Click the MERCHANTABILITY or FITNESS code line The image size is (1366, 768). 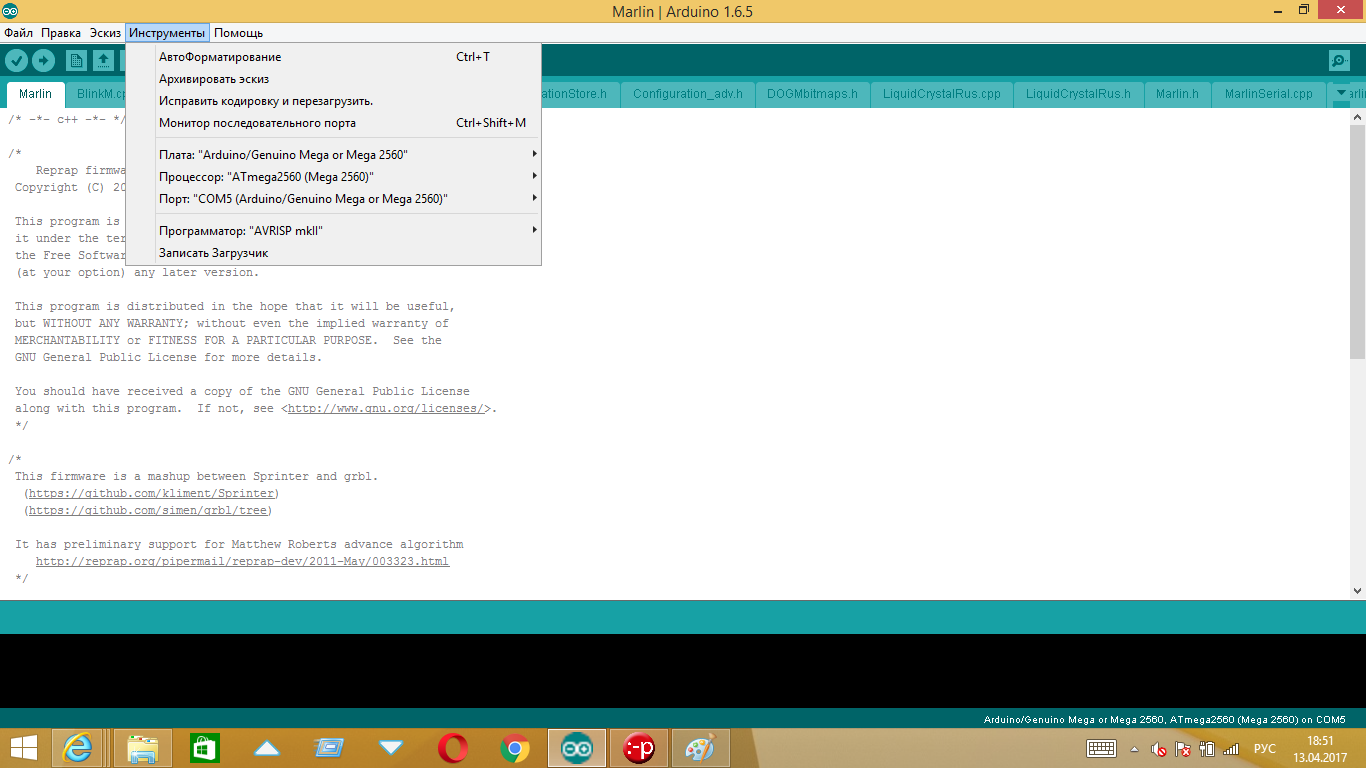click(228, 340)
